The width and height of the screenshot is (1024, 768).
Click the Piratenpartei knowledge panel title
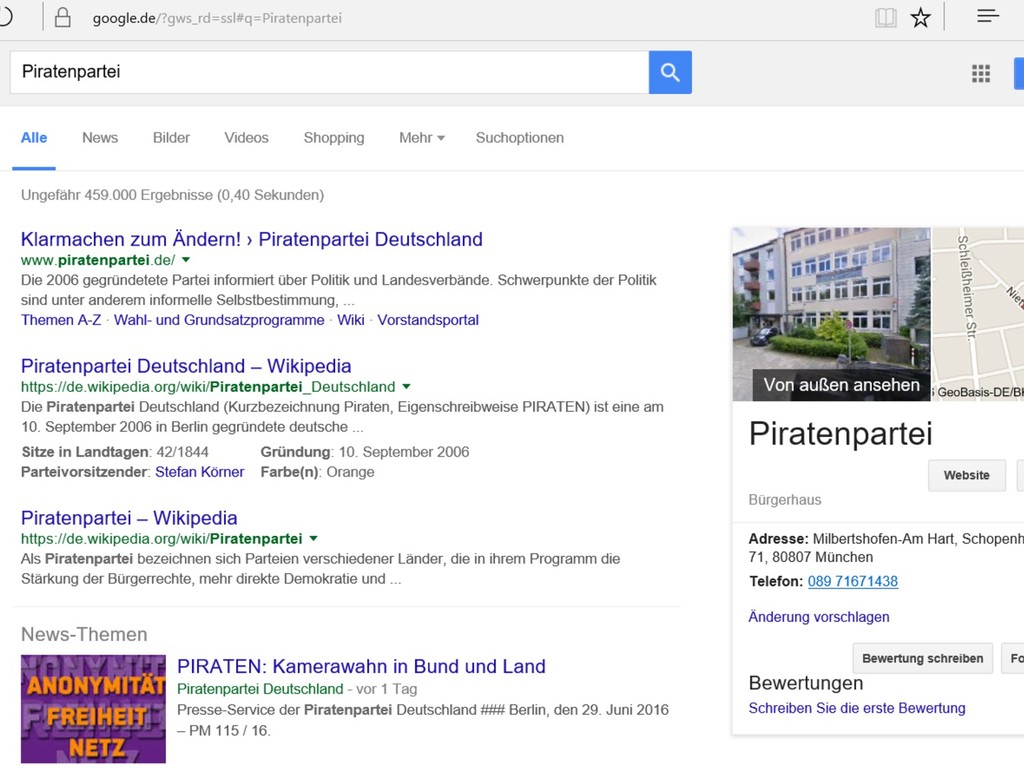840,434
